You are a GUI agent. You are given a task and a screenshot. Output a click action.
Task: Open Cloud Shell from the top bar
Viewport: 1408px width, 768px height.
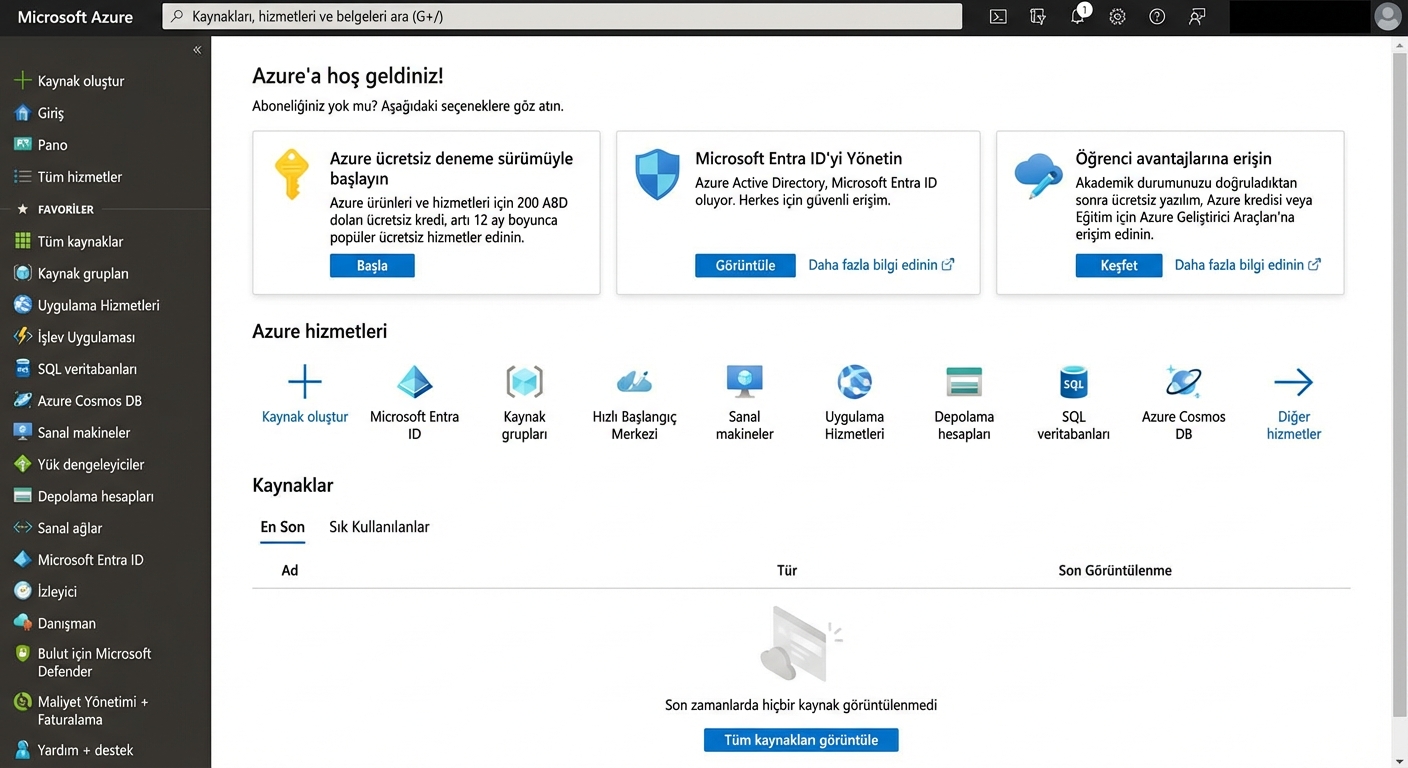pyautogui.click(x=997, y=16)
